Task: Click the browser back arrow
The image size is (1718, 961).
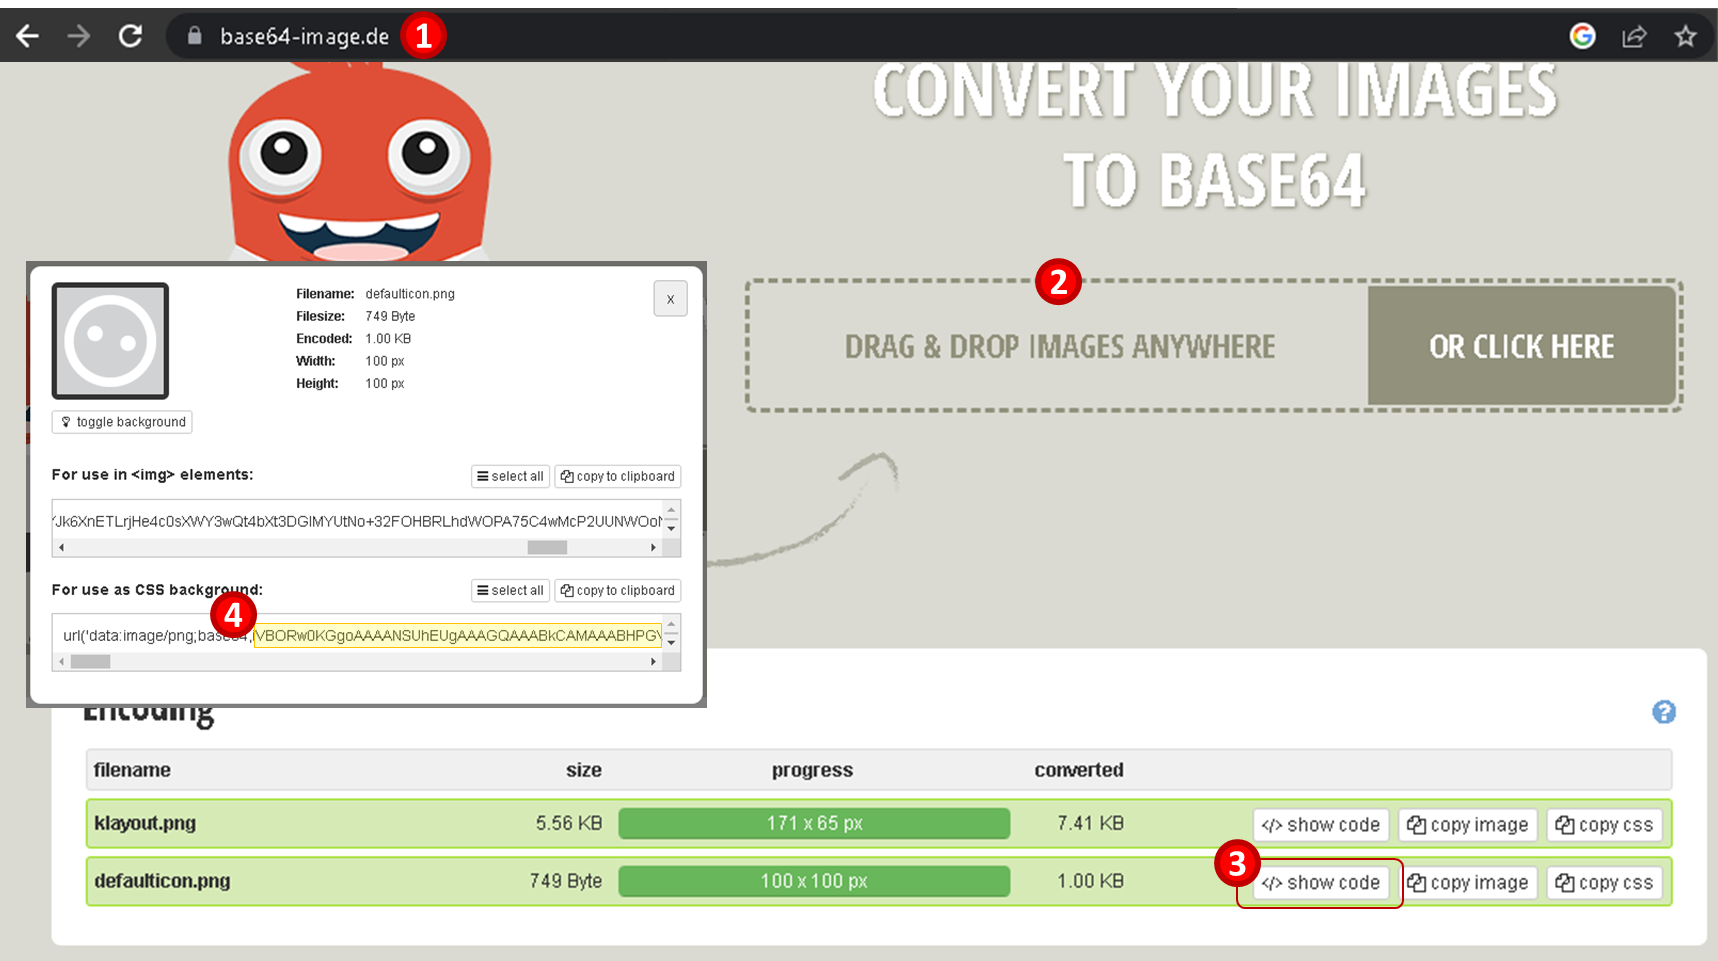Action: pos(28,37)
